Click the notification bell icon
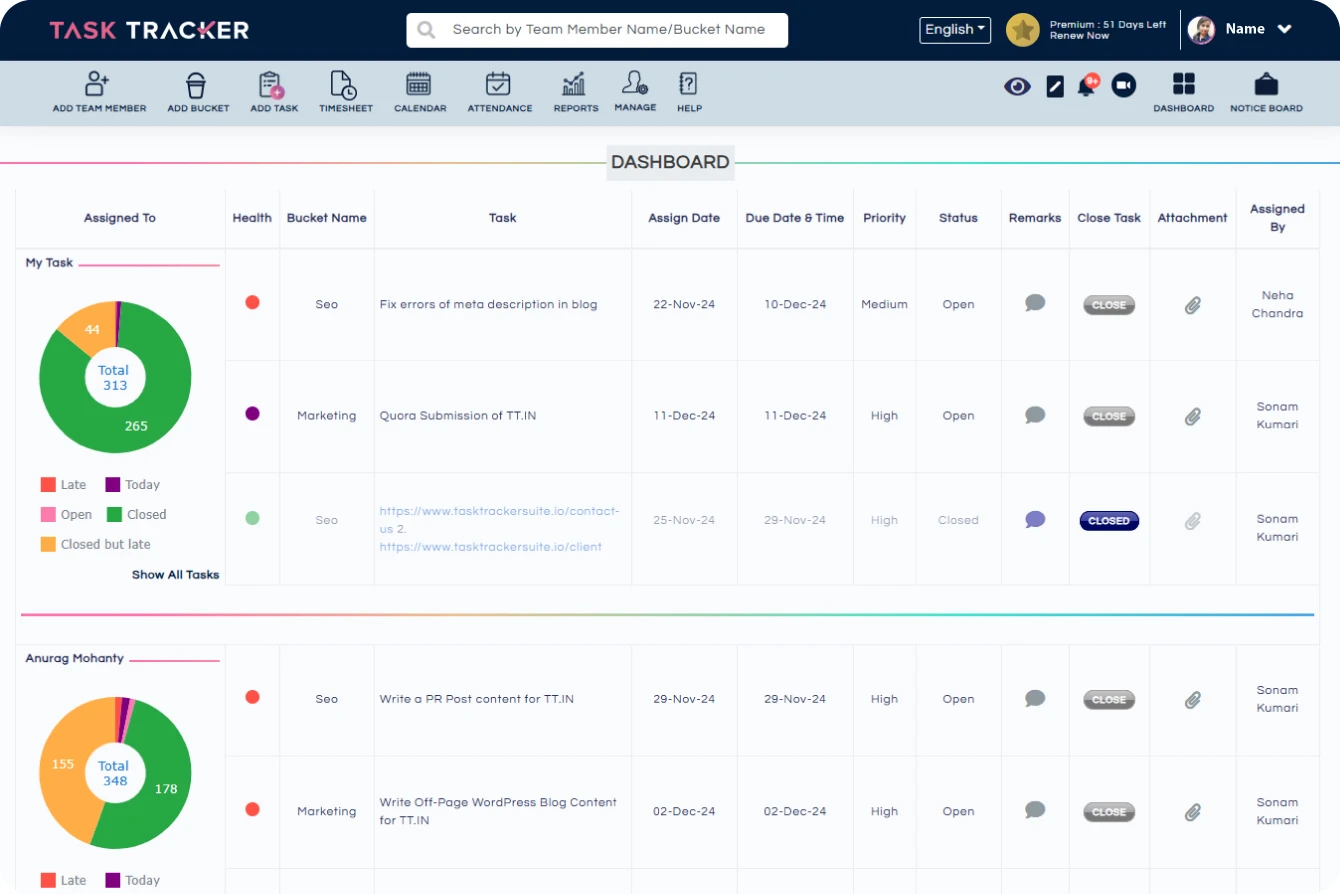This screenshot has width=1340, height=894. point(1086,86)
